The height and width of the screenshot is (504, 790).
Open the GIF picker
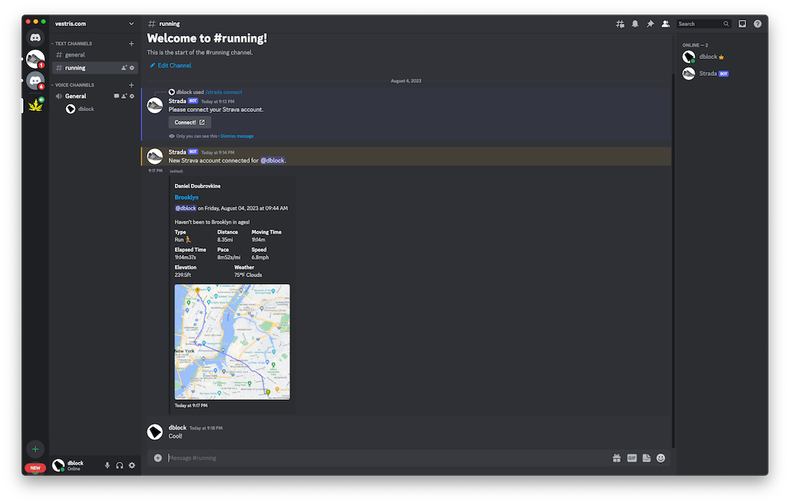(x=632, y=458)
